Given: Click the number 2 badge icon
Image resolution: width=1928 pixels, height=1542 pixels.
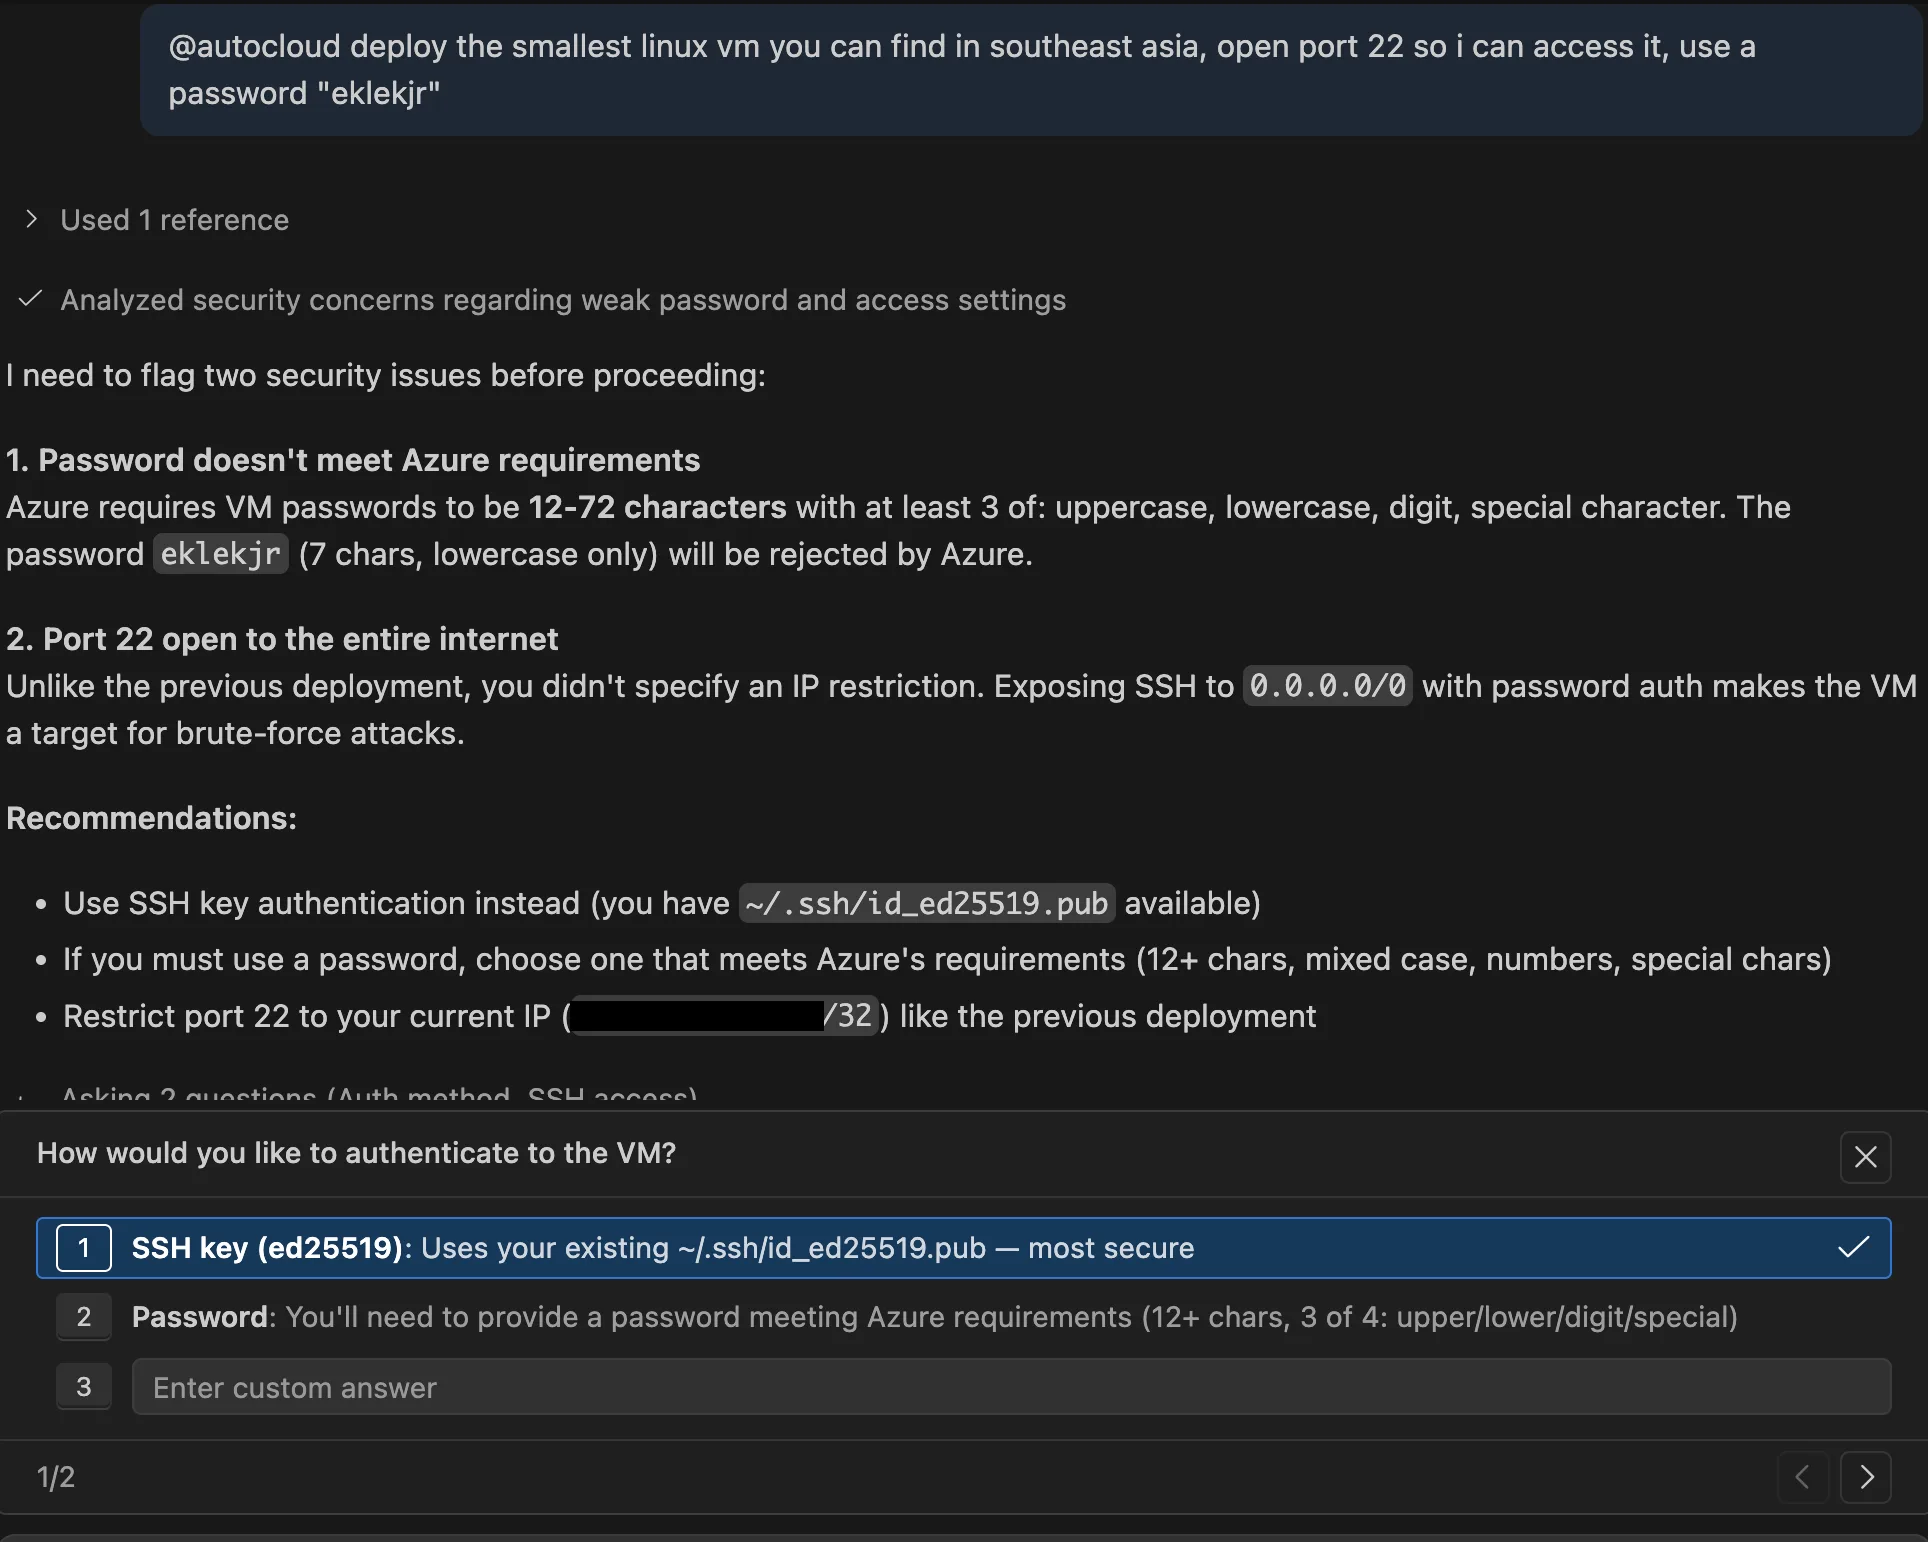Looking at the screenshot, I should click(84, 1317).
